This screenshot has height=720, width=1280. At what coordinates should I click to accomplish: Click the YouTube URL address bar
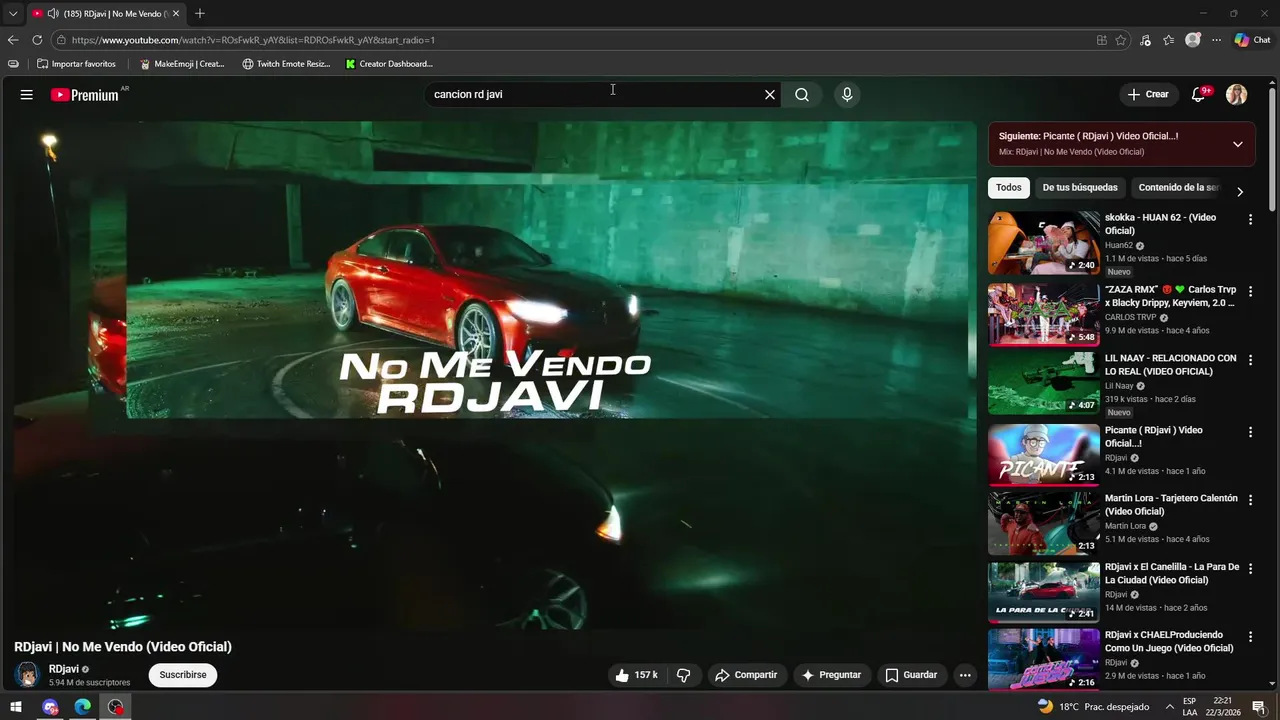570,40
